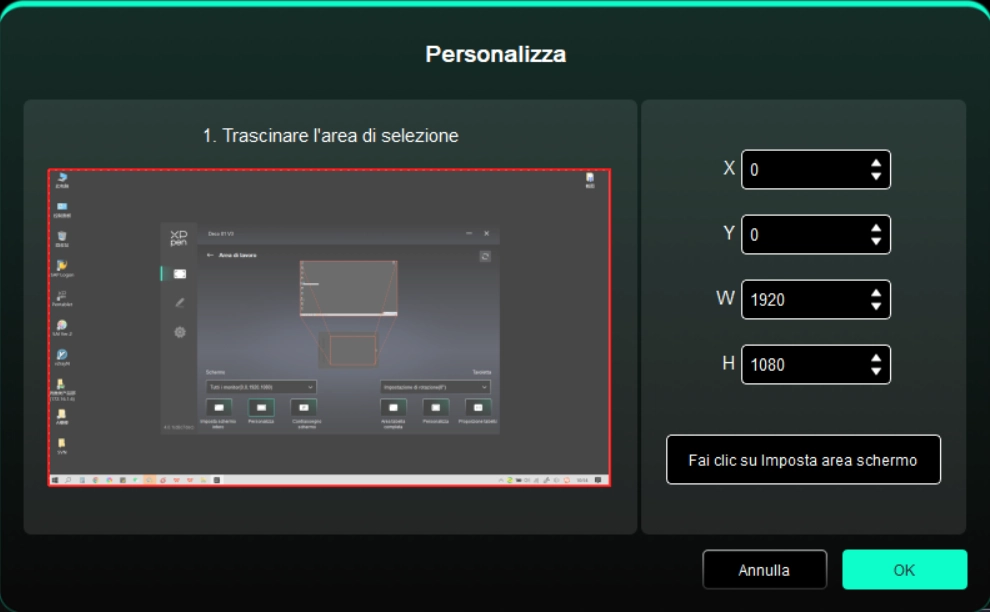Increase the Y value with up arrow
This screenshot has height=612, width=990.
(876, 228)
